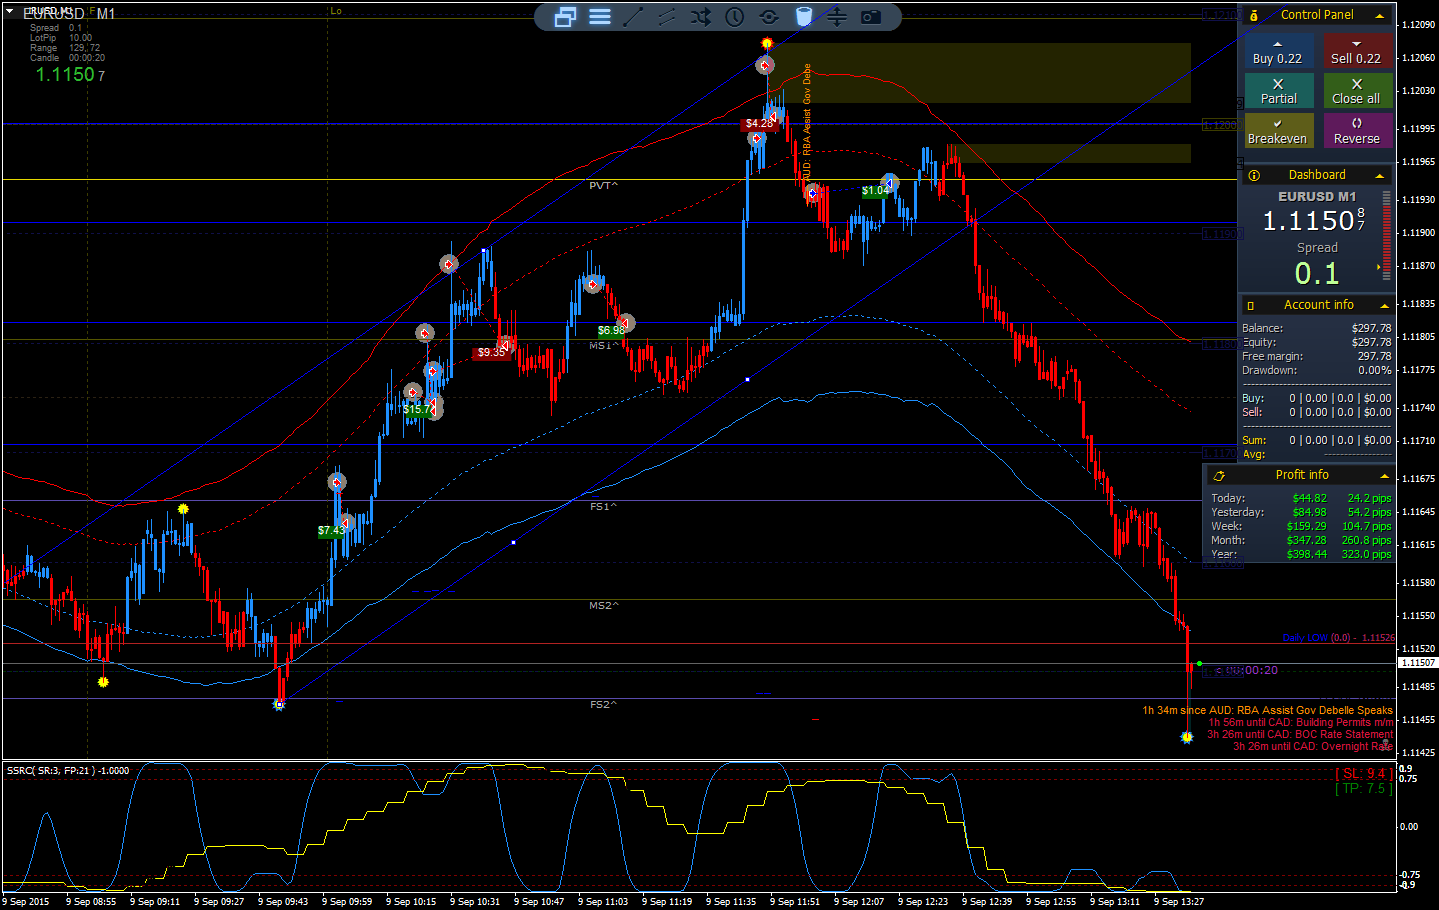This screenshot has width=1439, height=910.
Task: Click the Drawdown 0.00% value
Action: tap(1375, 370)
